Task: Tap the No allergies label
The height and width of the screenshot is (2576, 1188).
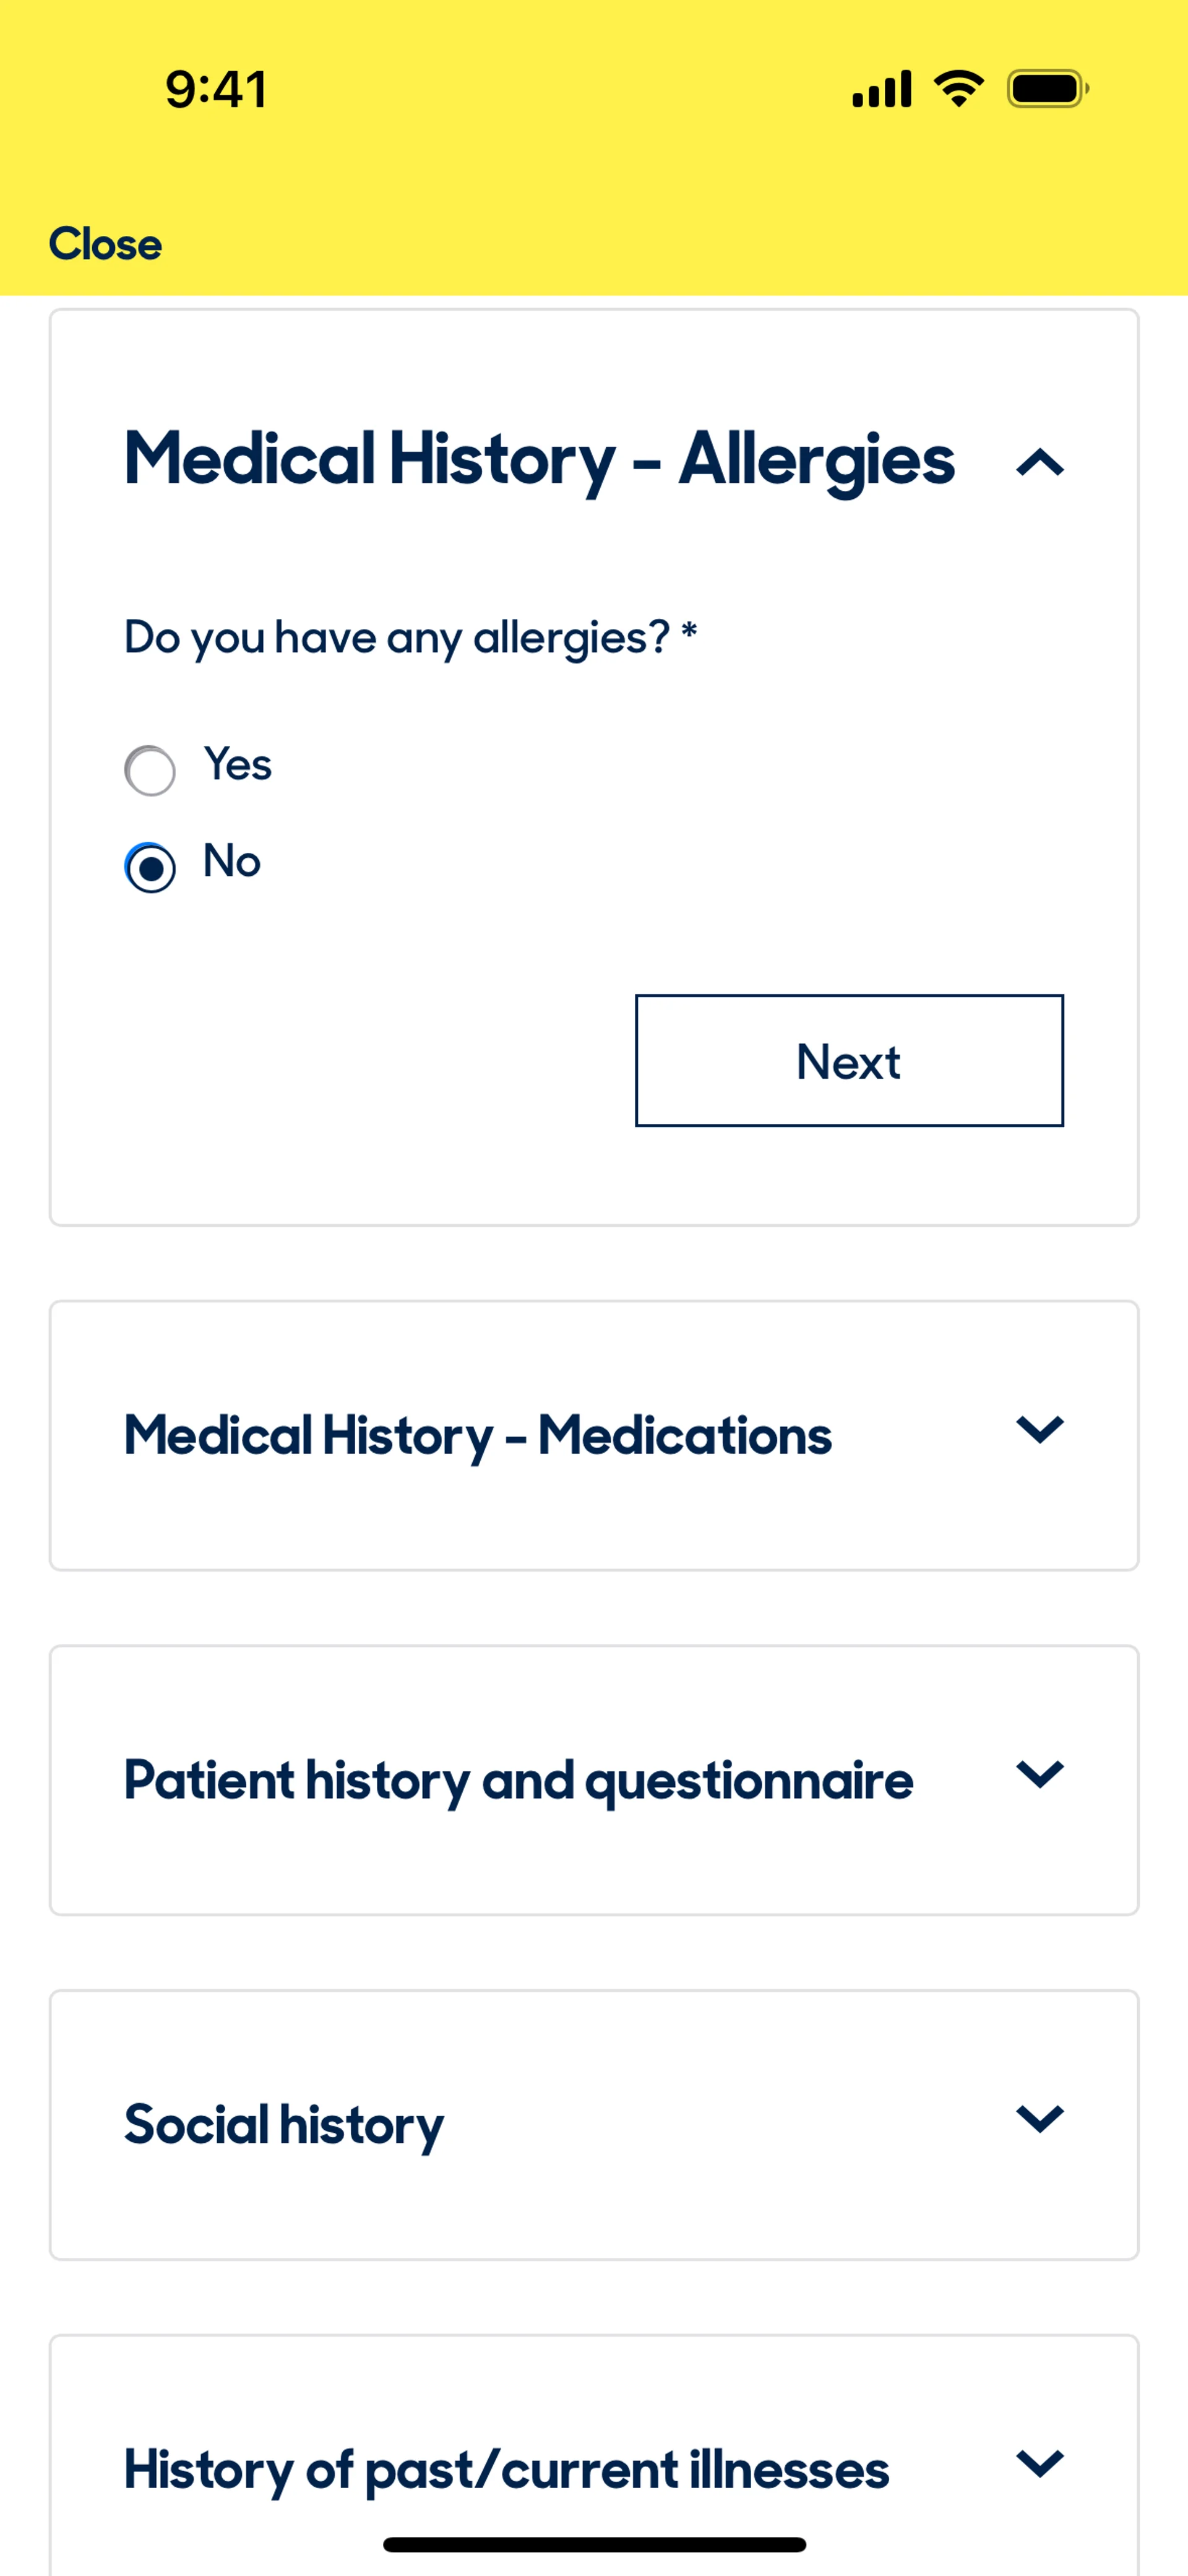Action: tap(232, 861)
